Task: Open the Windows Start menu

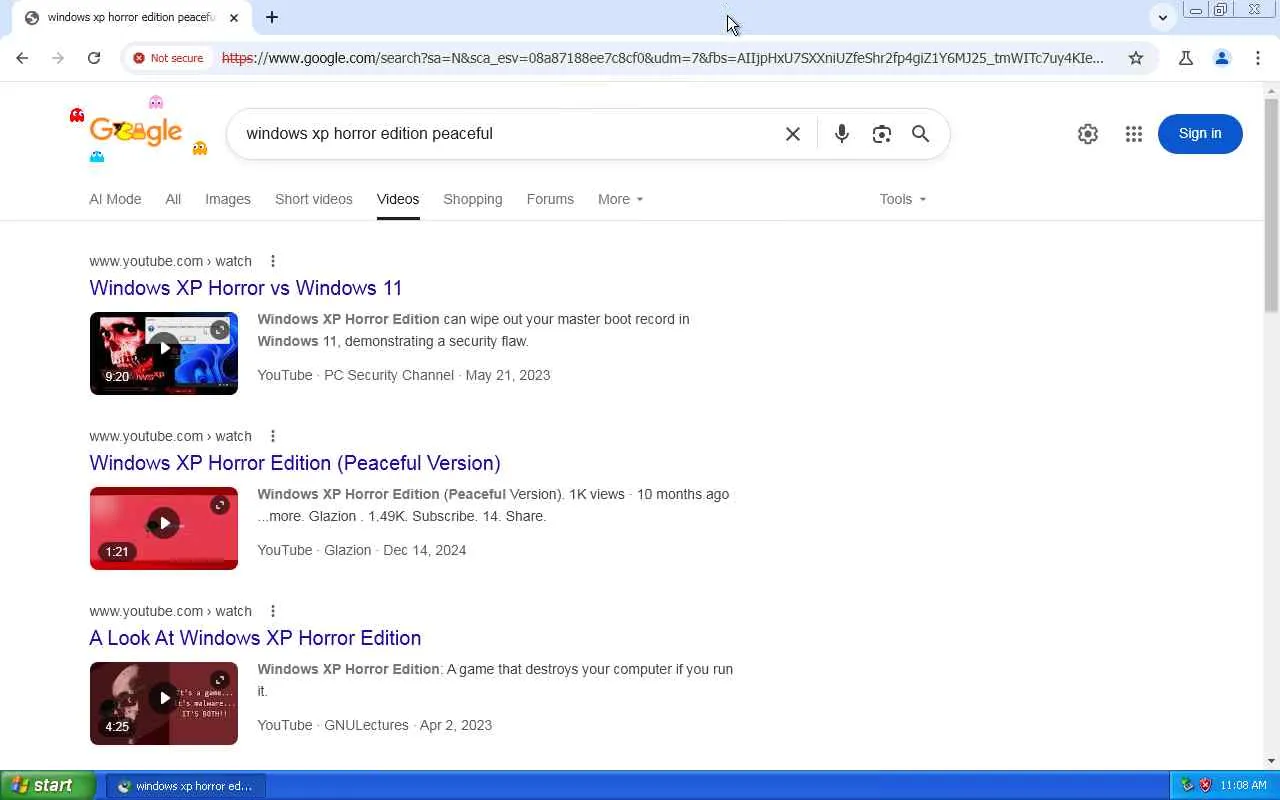Action: [48, 786]
